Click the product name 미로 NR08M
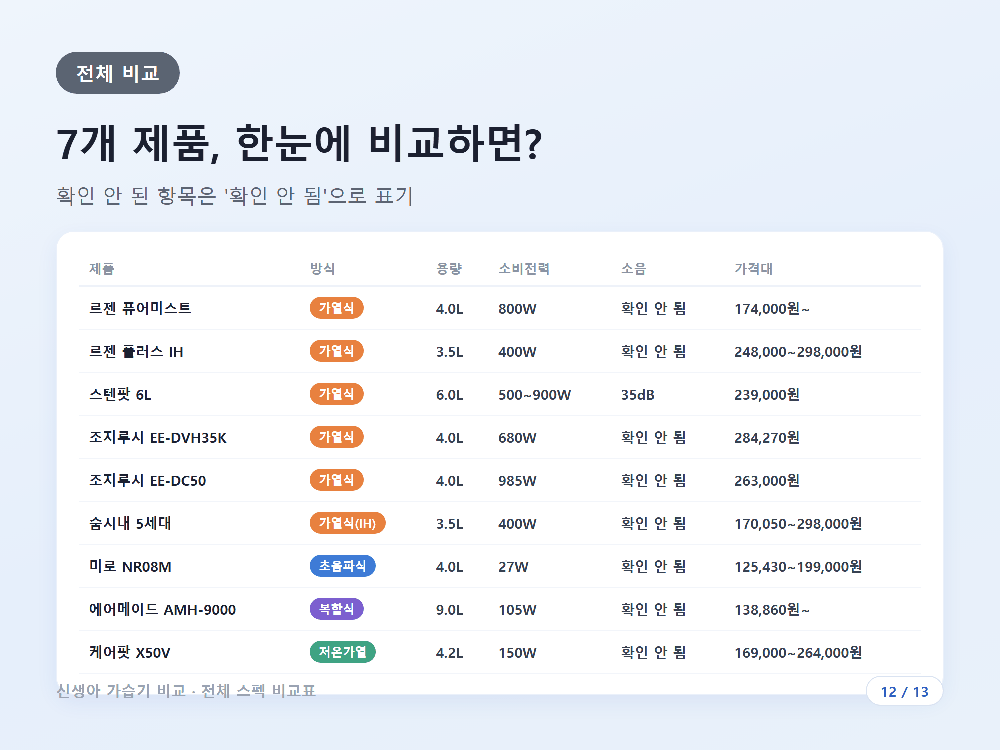This screenshot has width=1000, height=750. [130, 566]
